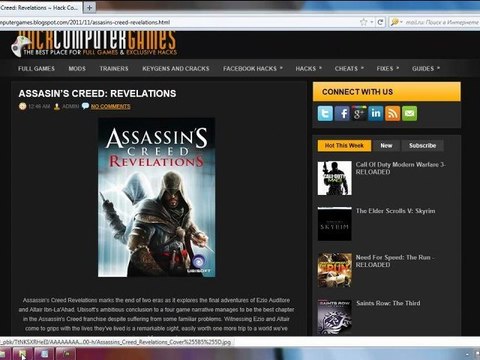Click the Hack Computer Games site banner

click(x=94, y=43)
